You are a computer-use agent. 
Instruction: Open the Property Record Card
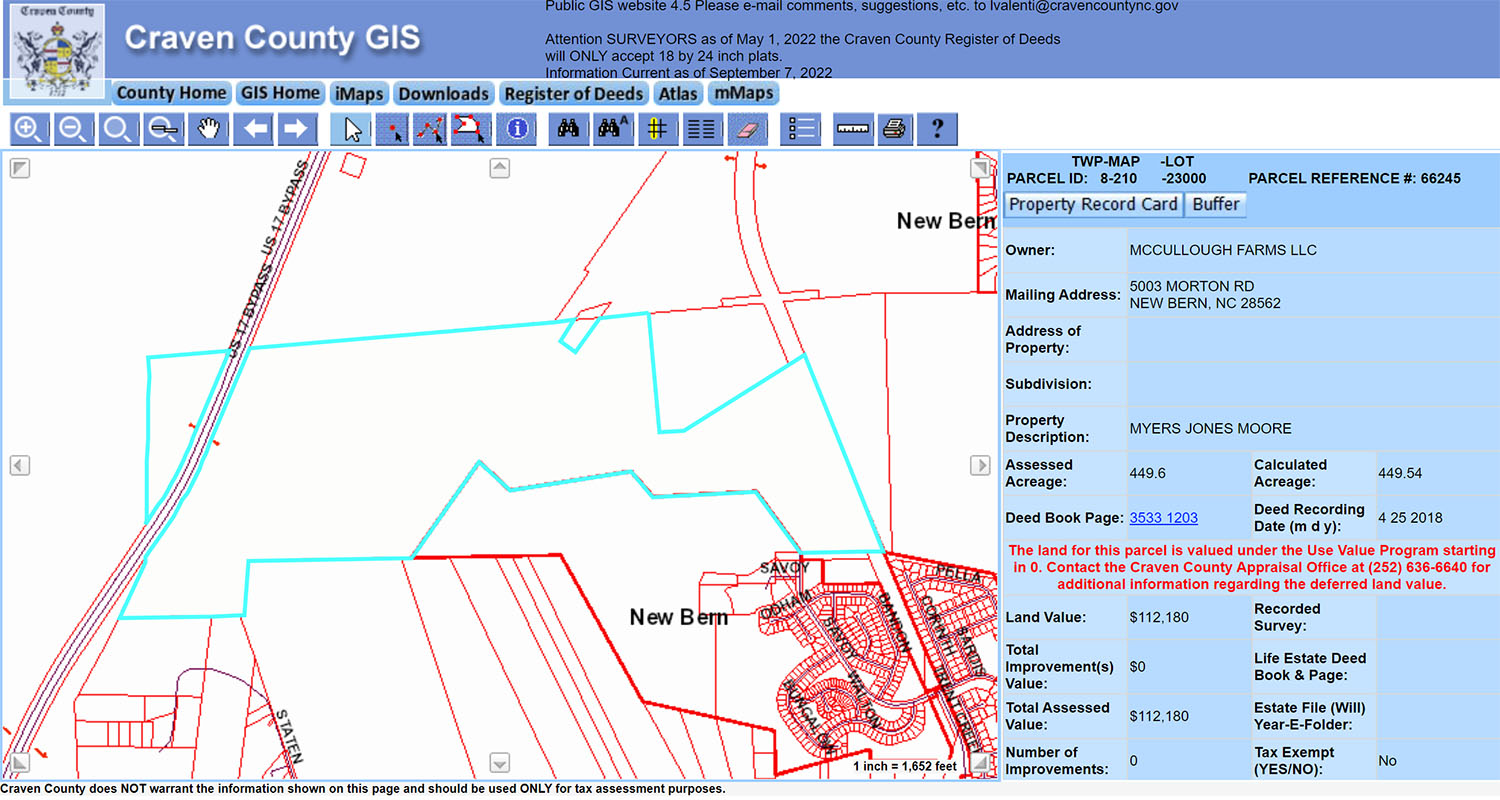[1092, 204]
